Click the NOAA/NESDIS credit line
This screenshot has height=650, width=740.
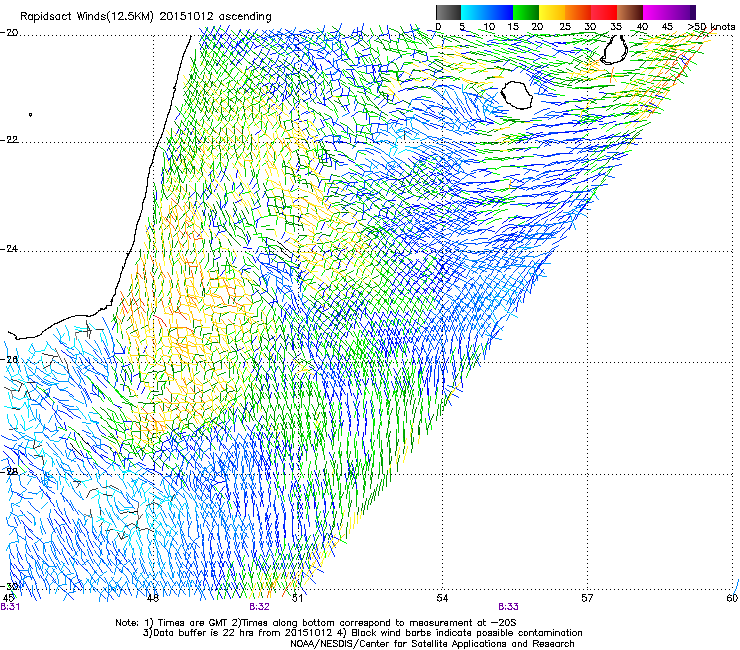click(432, 644)
